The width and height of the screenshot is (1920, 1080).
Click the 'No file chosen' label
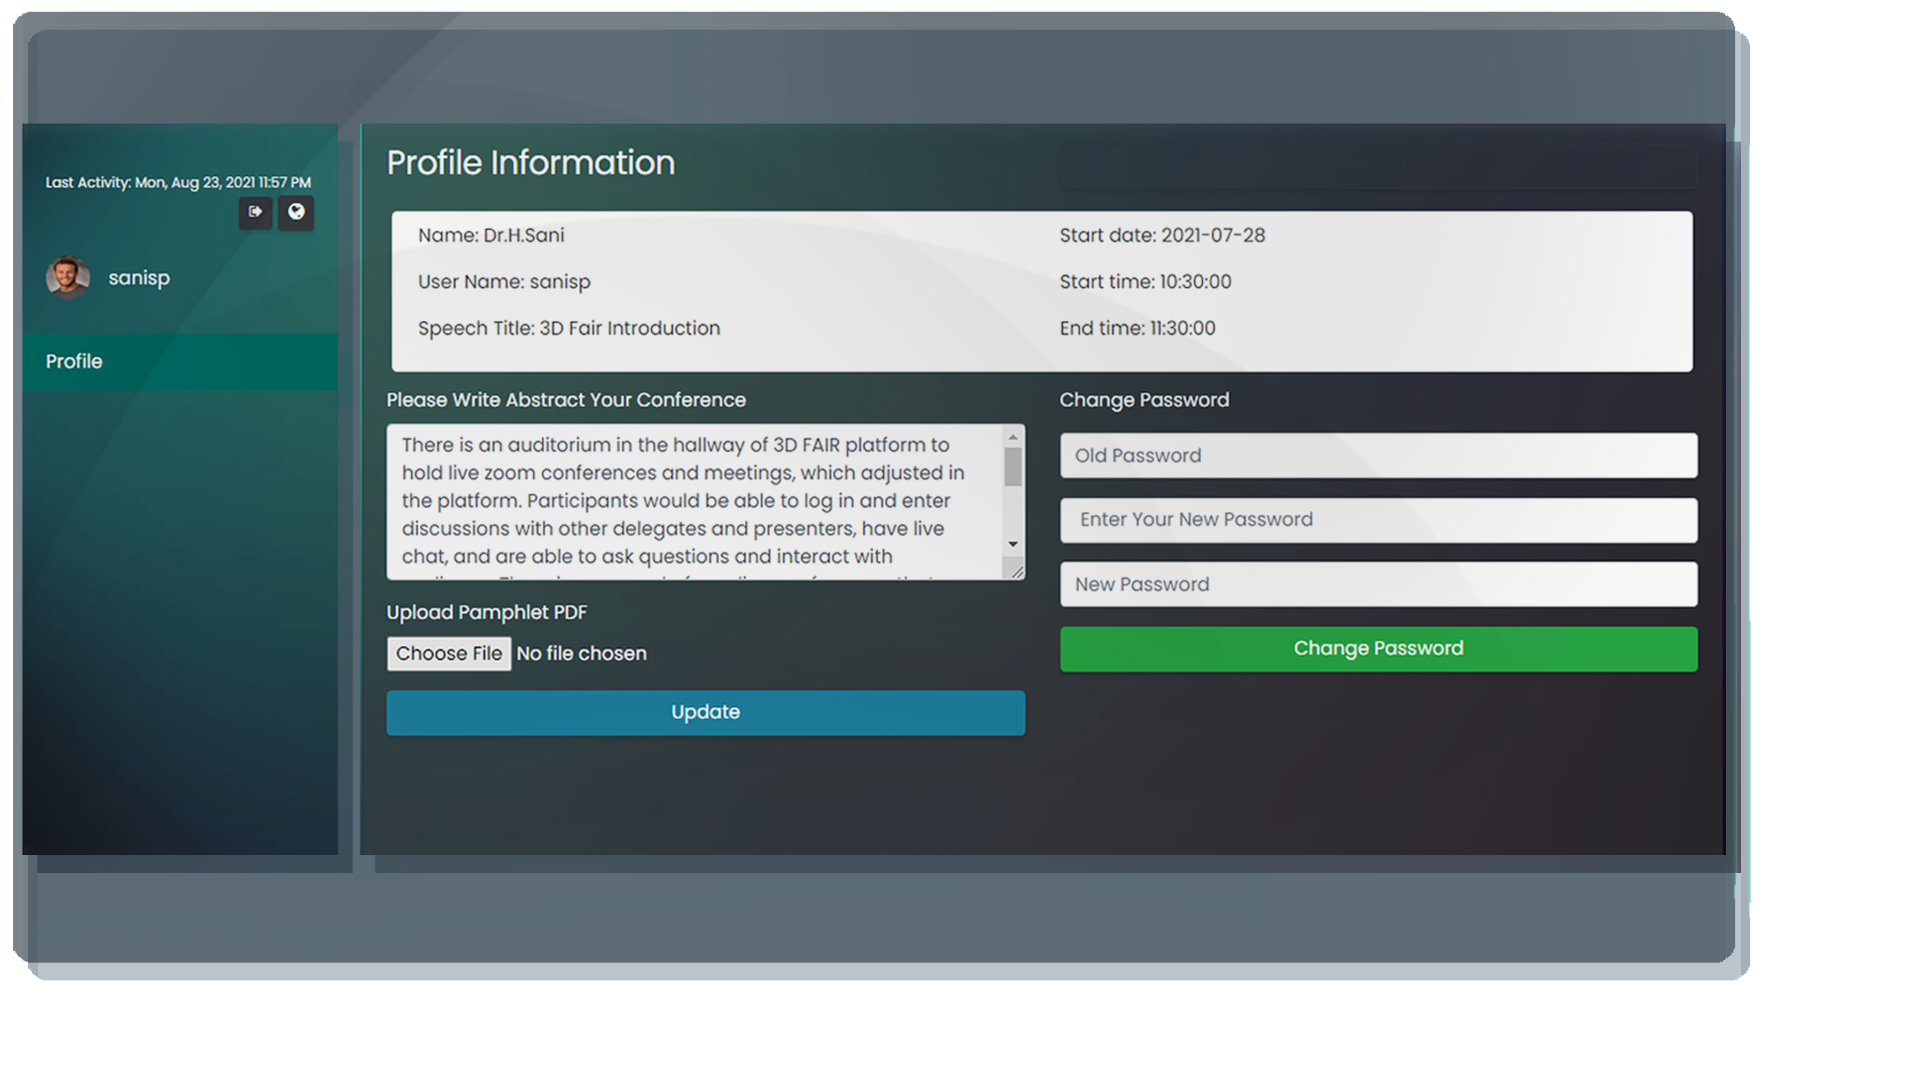(x=581, y=654)
